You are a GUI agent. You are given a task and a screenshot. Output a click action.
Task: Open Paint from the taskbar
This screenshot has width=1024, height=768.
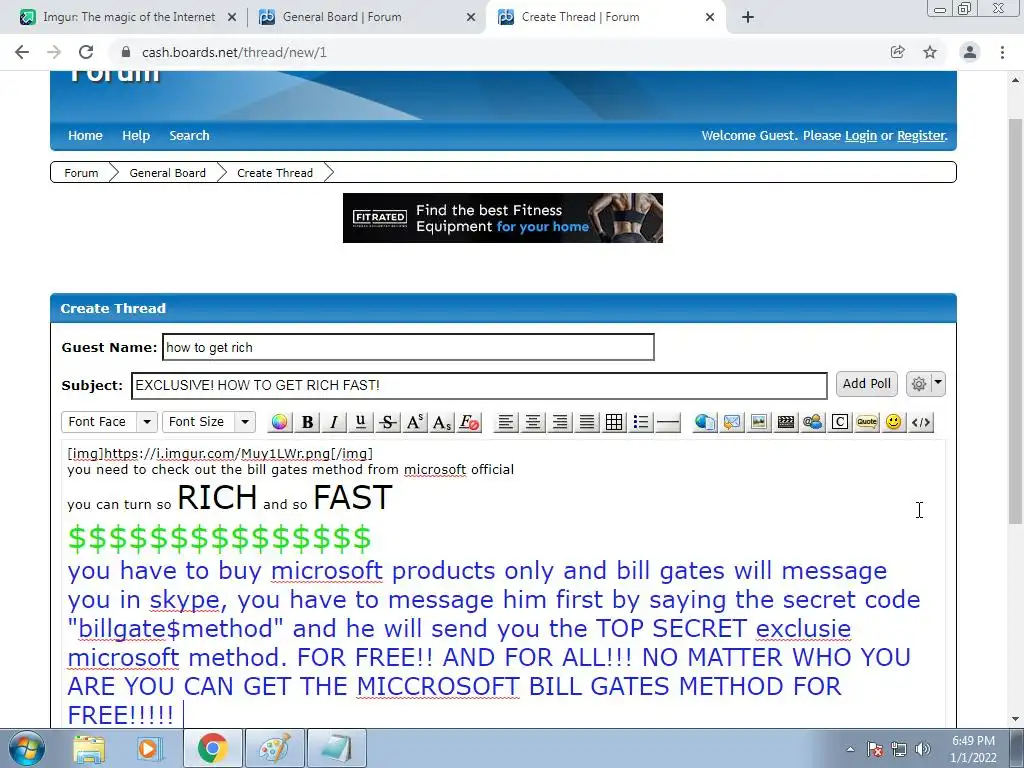pos(274,748)
